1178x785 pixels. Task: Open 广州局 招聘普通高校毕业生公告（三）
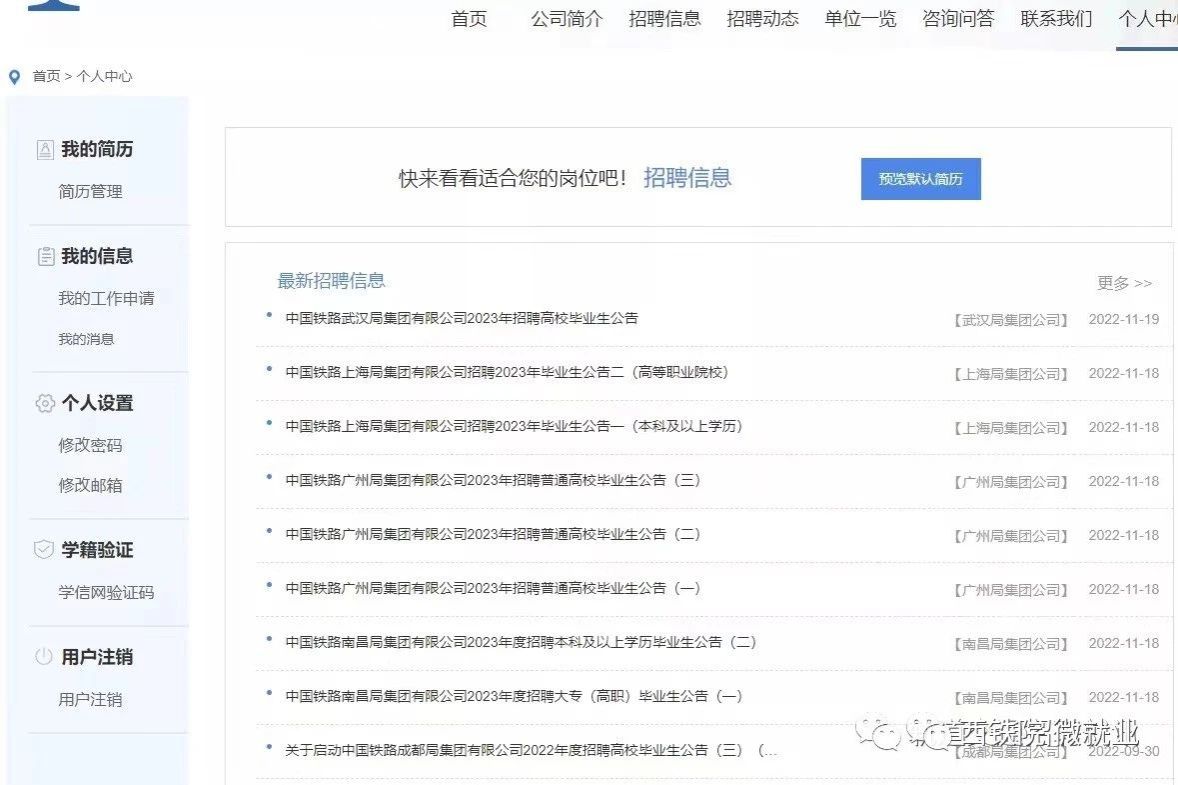pos(493,481)
